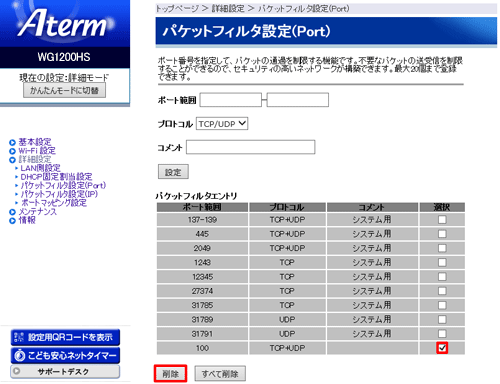Focus the コメント input field
This screenshot has width=500, height=384.
click(x=250, y=147)
